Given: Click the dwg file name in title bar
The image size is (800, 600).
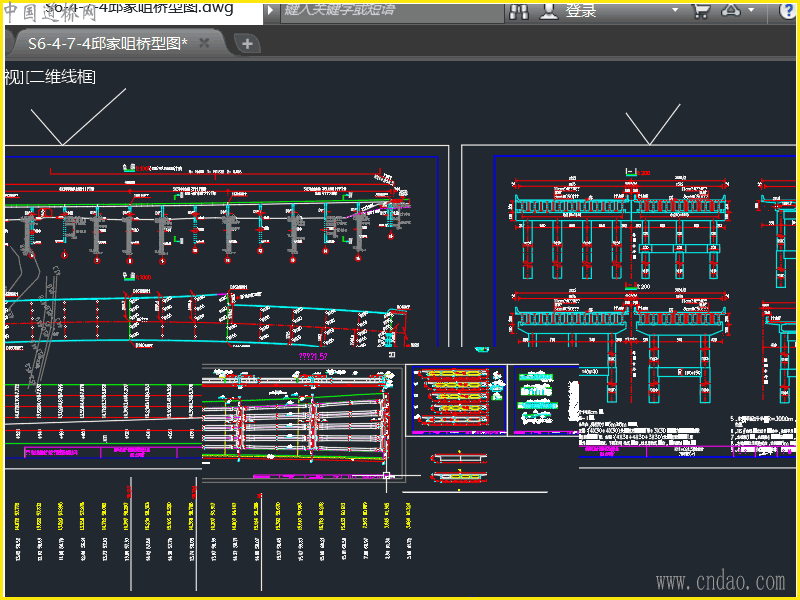Looking at the screenshot, I should pos(140,9).
